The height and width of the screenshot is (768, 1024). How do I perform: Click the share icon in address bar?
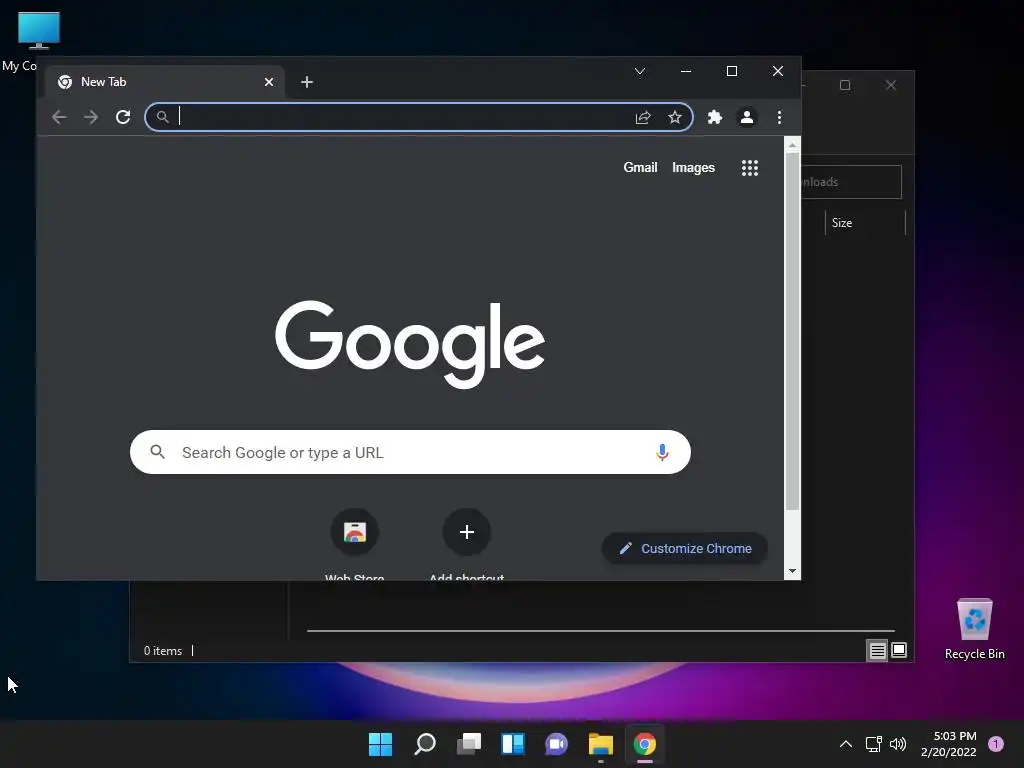coord(643,118)
